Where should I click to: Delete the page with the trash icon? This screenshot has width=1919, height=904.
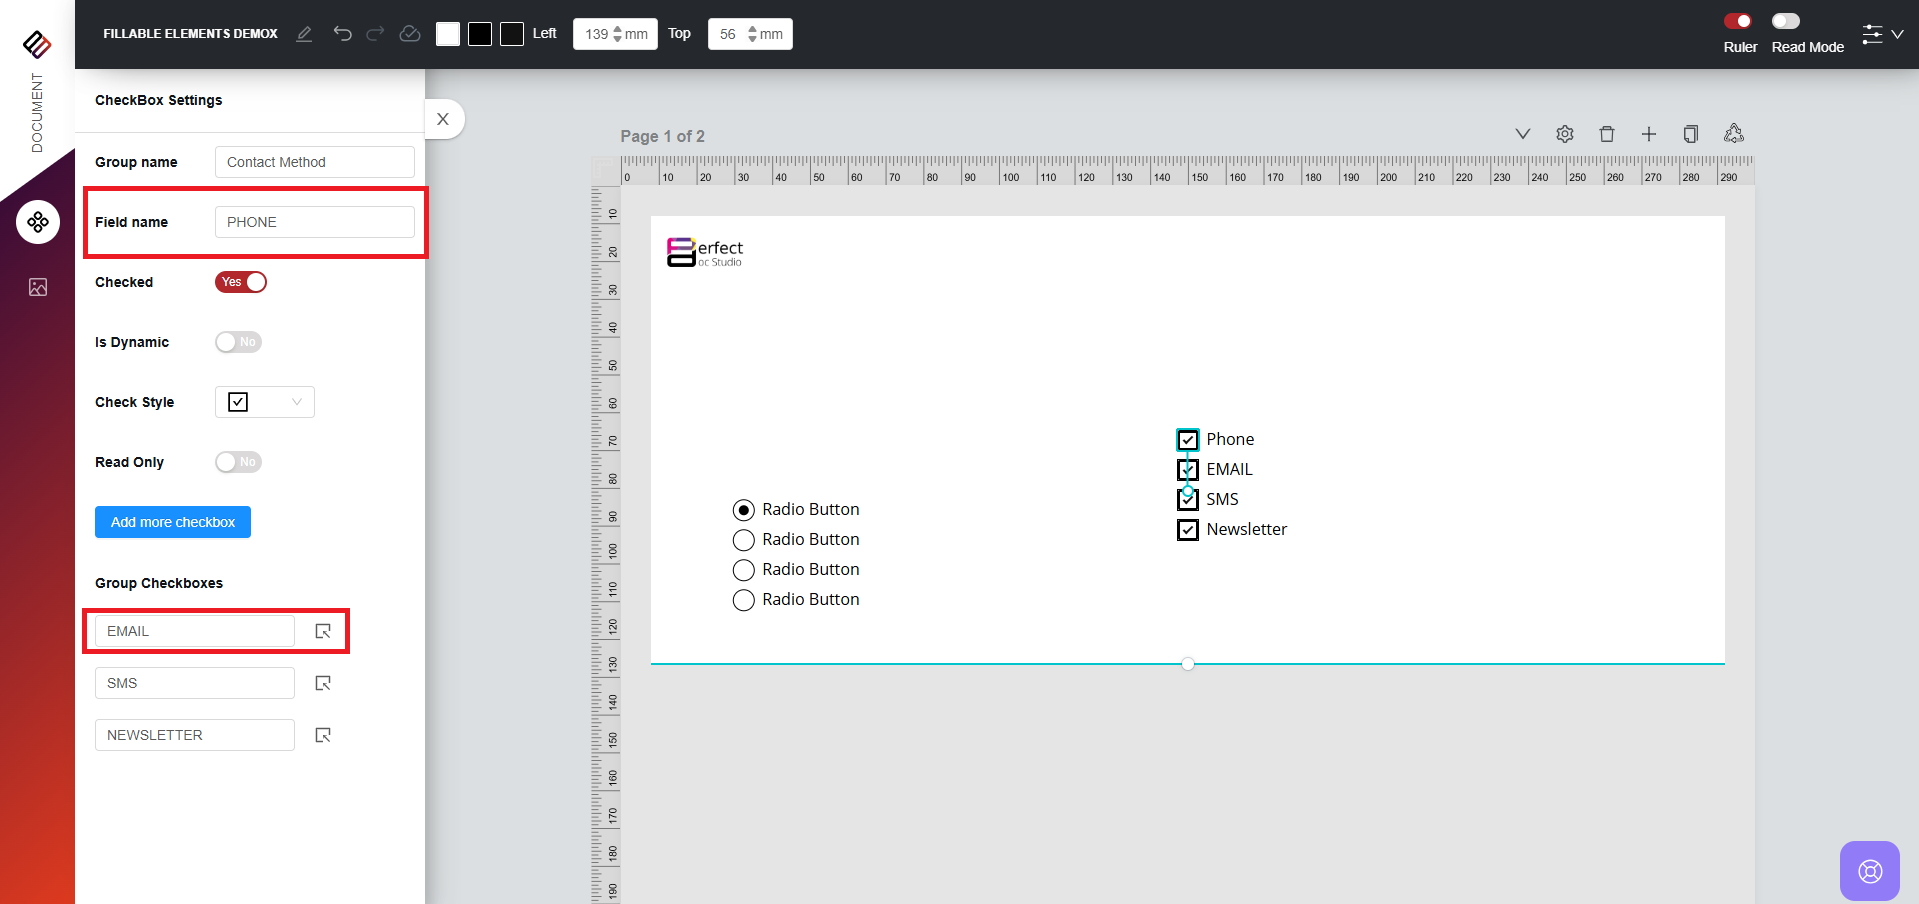click(x=1607, y=134)
